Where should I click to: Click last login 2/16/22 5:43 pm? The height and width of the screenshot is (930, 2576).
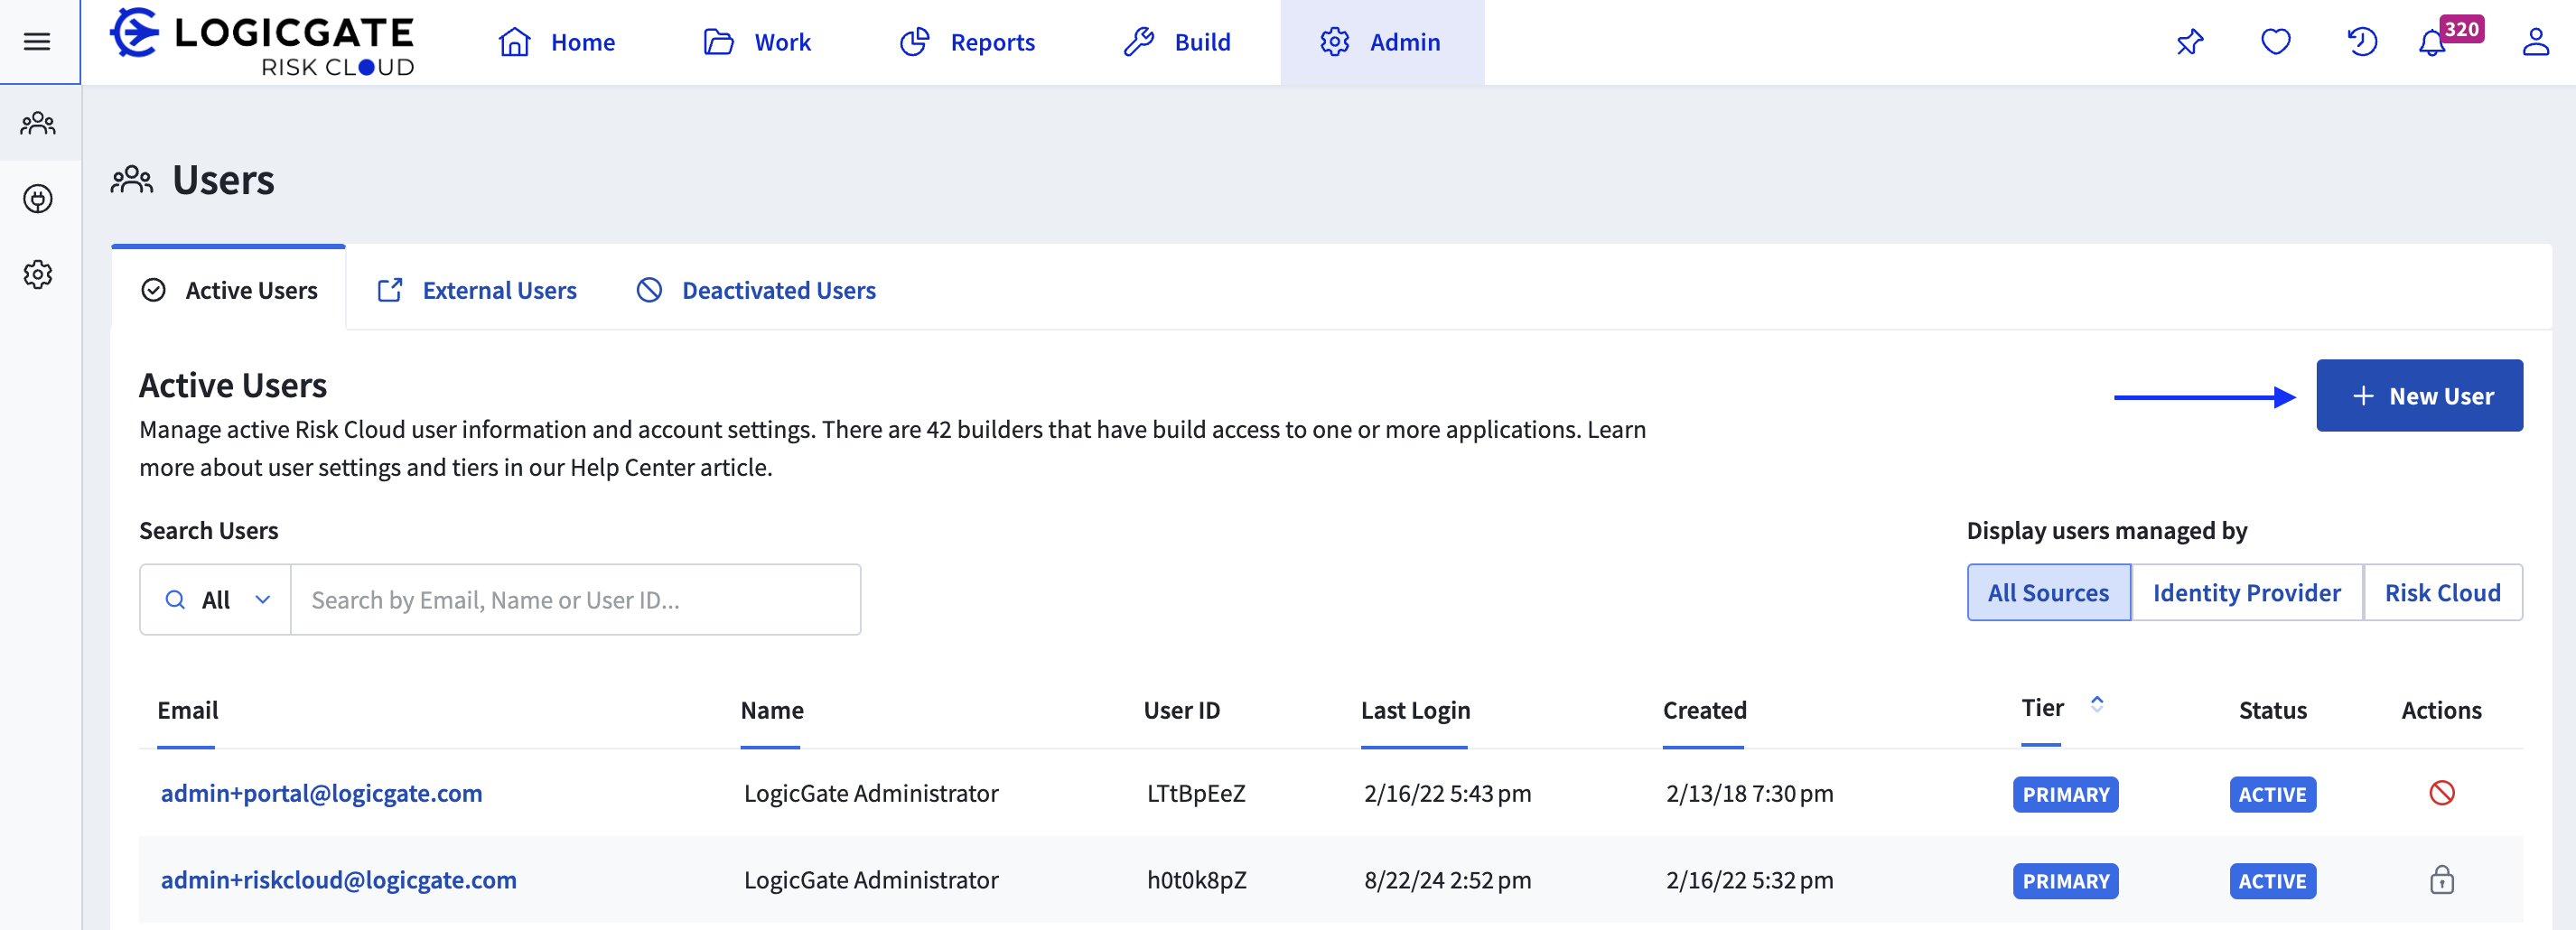click(x=1447, y=793)
